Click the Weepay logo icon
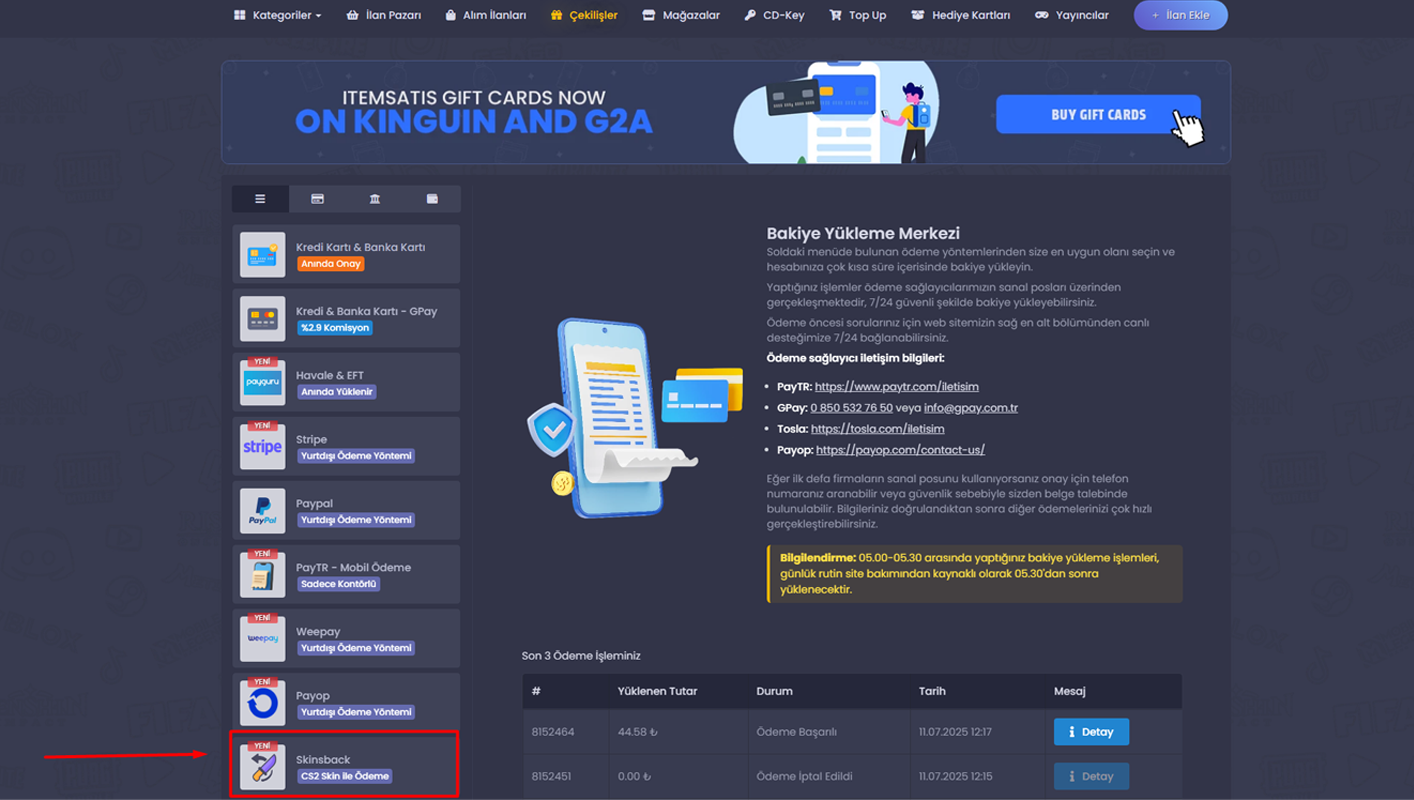This screenshot has width=1414, height=800. coord(262,639)
